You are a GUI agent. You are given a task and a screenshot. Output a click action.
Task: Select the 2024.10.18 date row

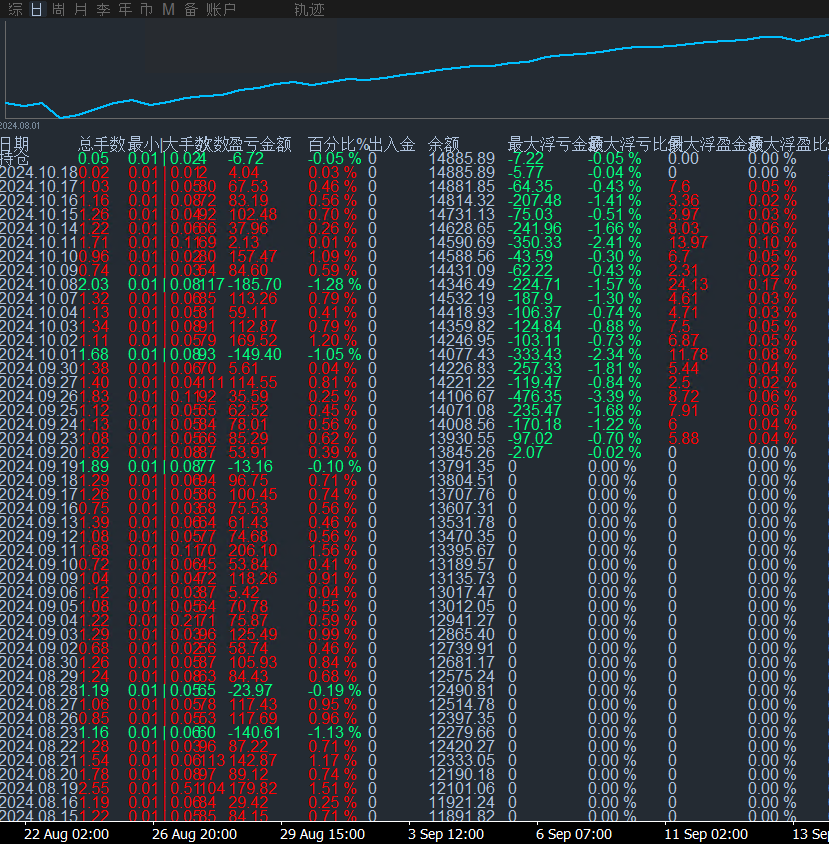(39, 172)
